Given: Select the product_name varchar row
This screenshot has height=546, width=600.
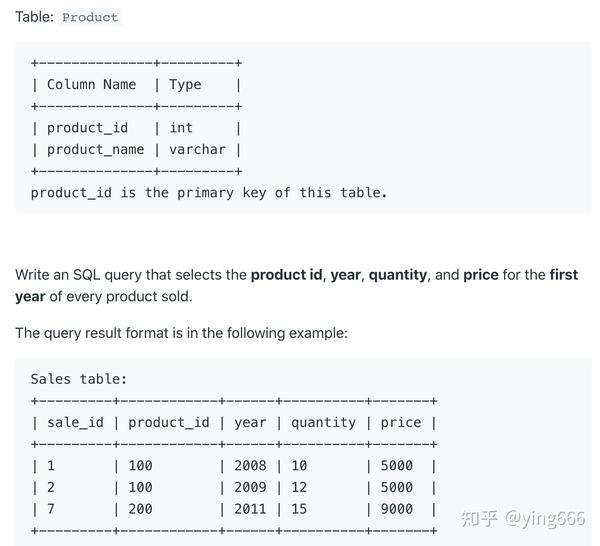Looking at the screenshot, I should [x=136, y=150].
